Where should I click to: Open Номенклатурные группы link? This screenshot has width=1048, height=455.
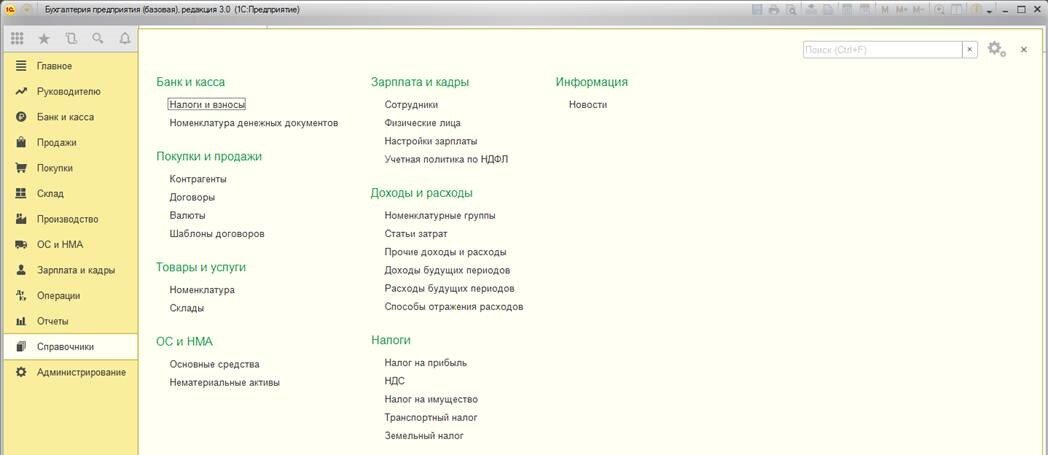(x=440, y=215)
